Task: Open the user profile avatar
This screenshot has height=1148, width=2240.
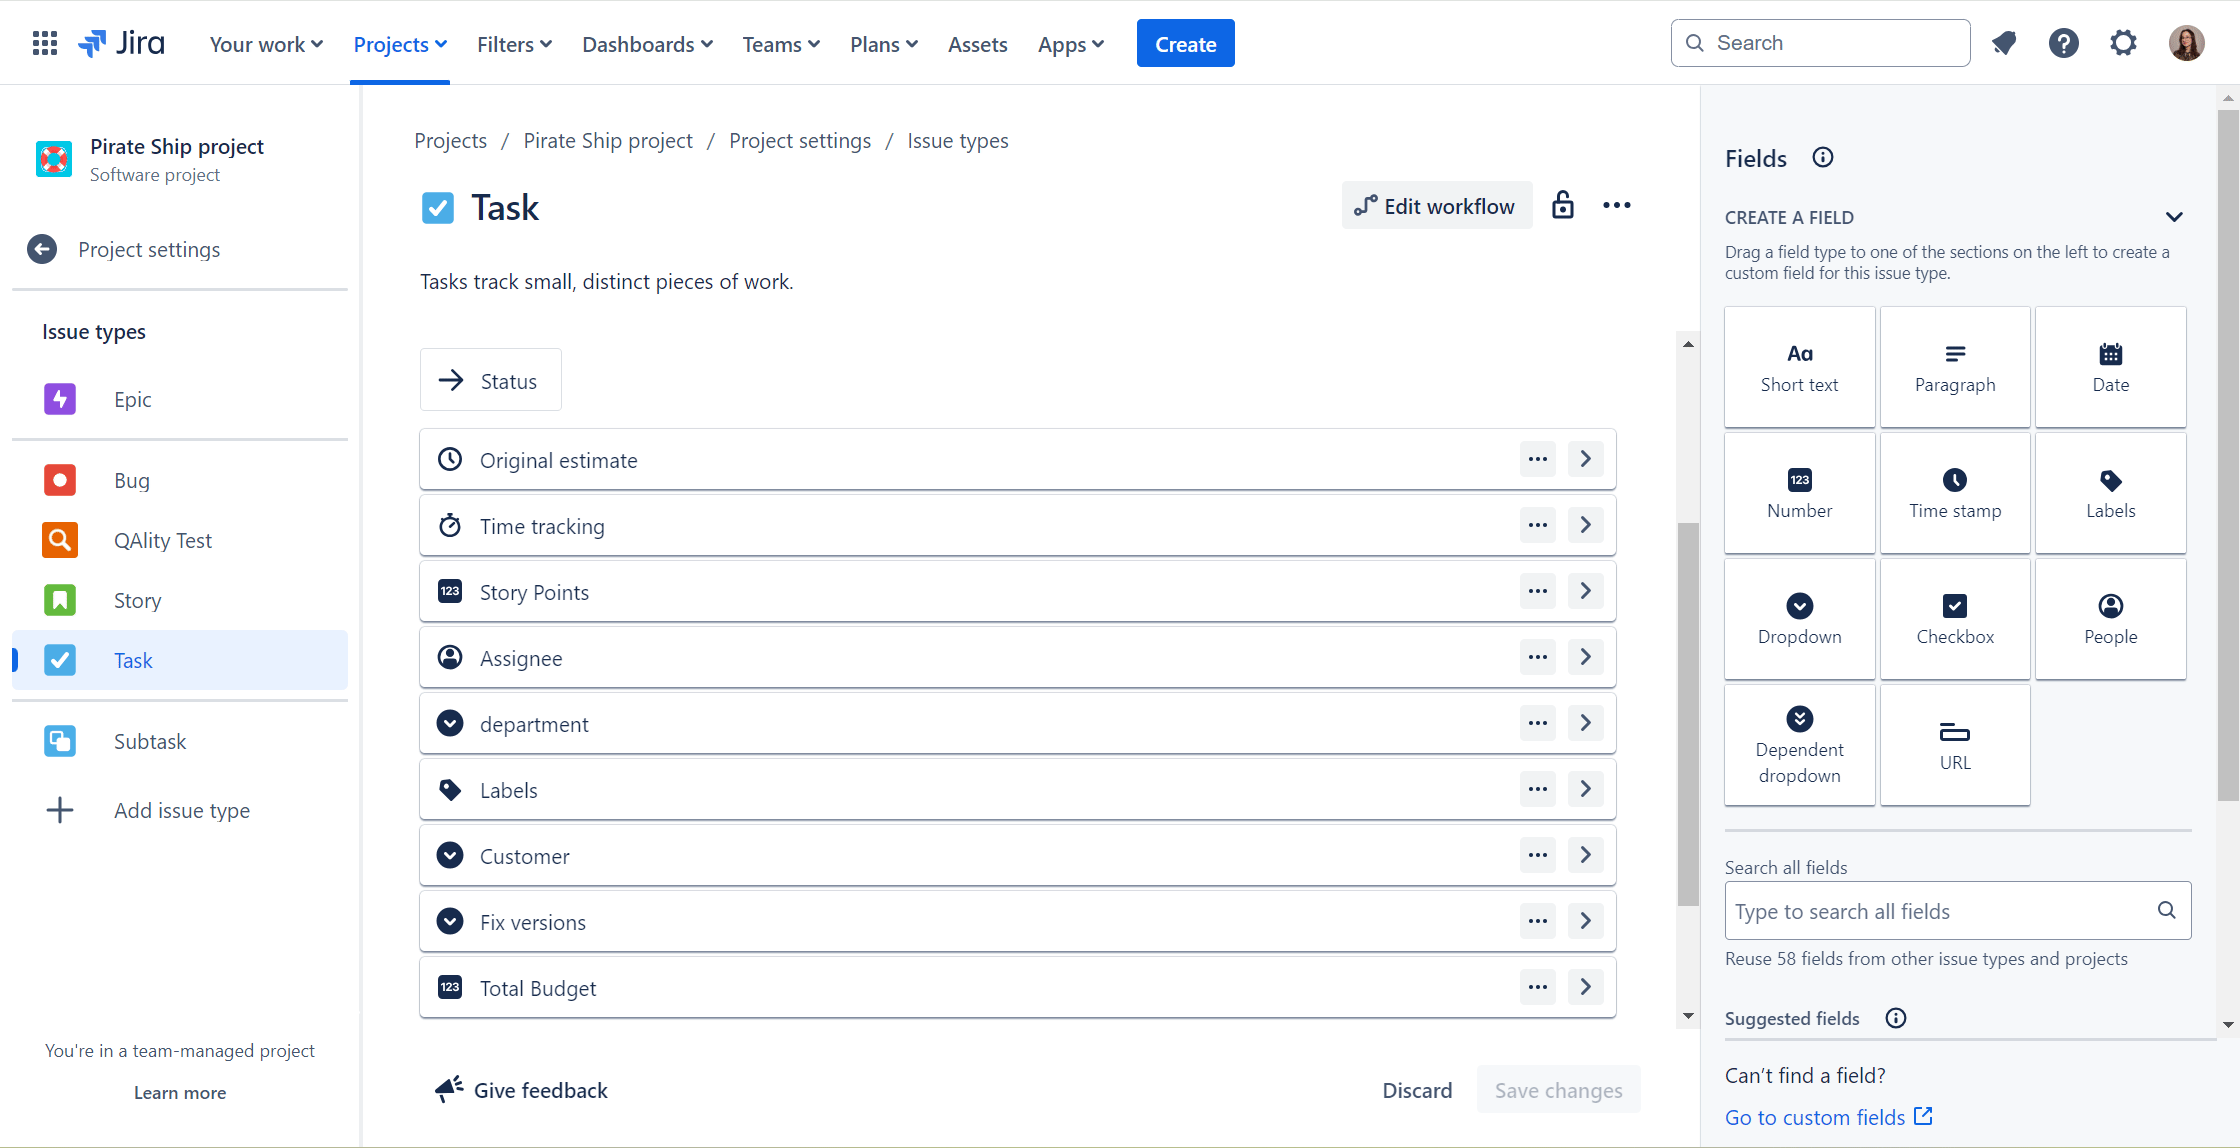Action: (2187, 43)
